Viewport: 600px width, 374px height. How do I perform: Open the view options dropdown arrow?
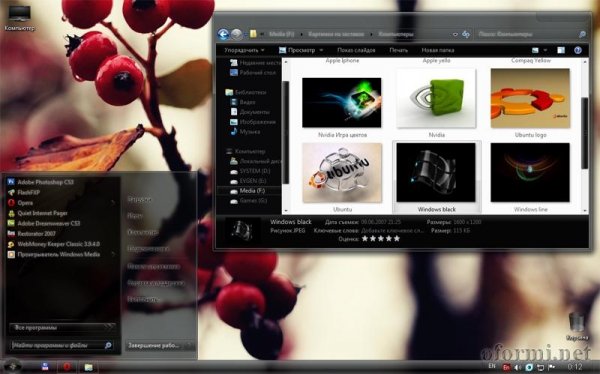[545, 50]
